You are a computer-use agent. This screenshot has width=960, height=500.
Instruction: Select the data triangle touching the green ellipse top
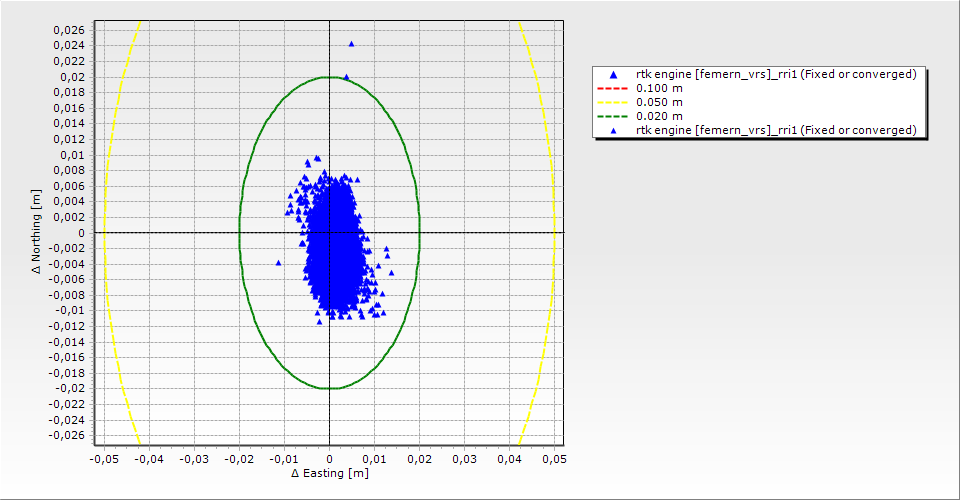[346, 77]
